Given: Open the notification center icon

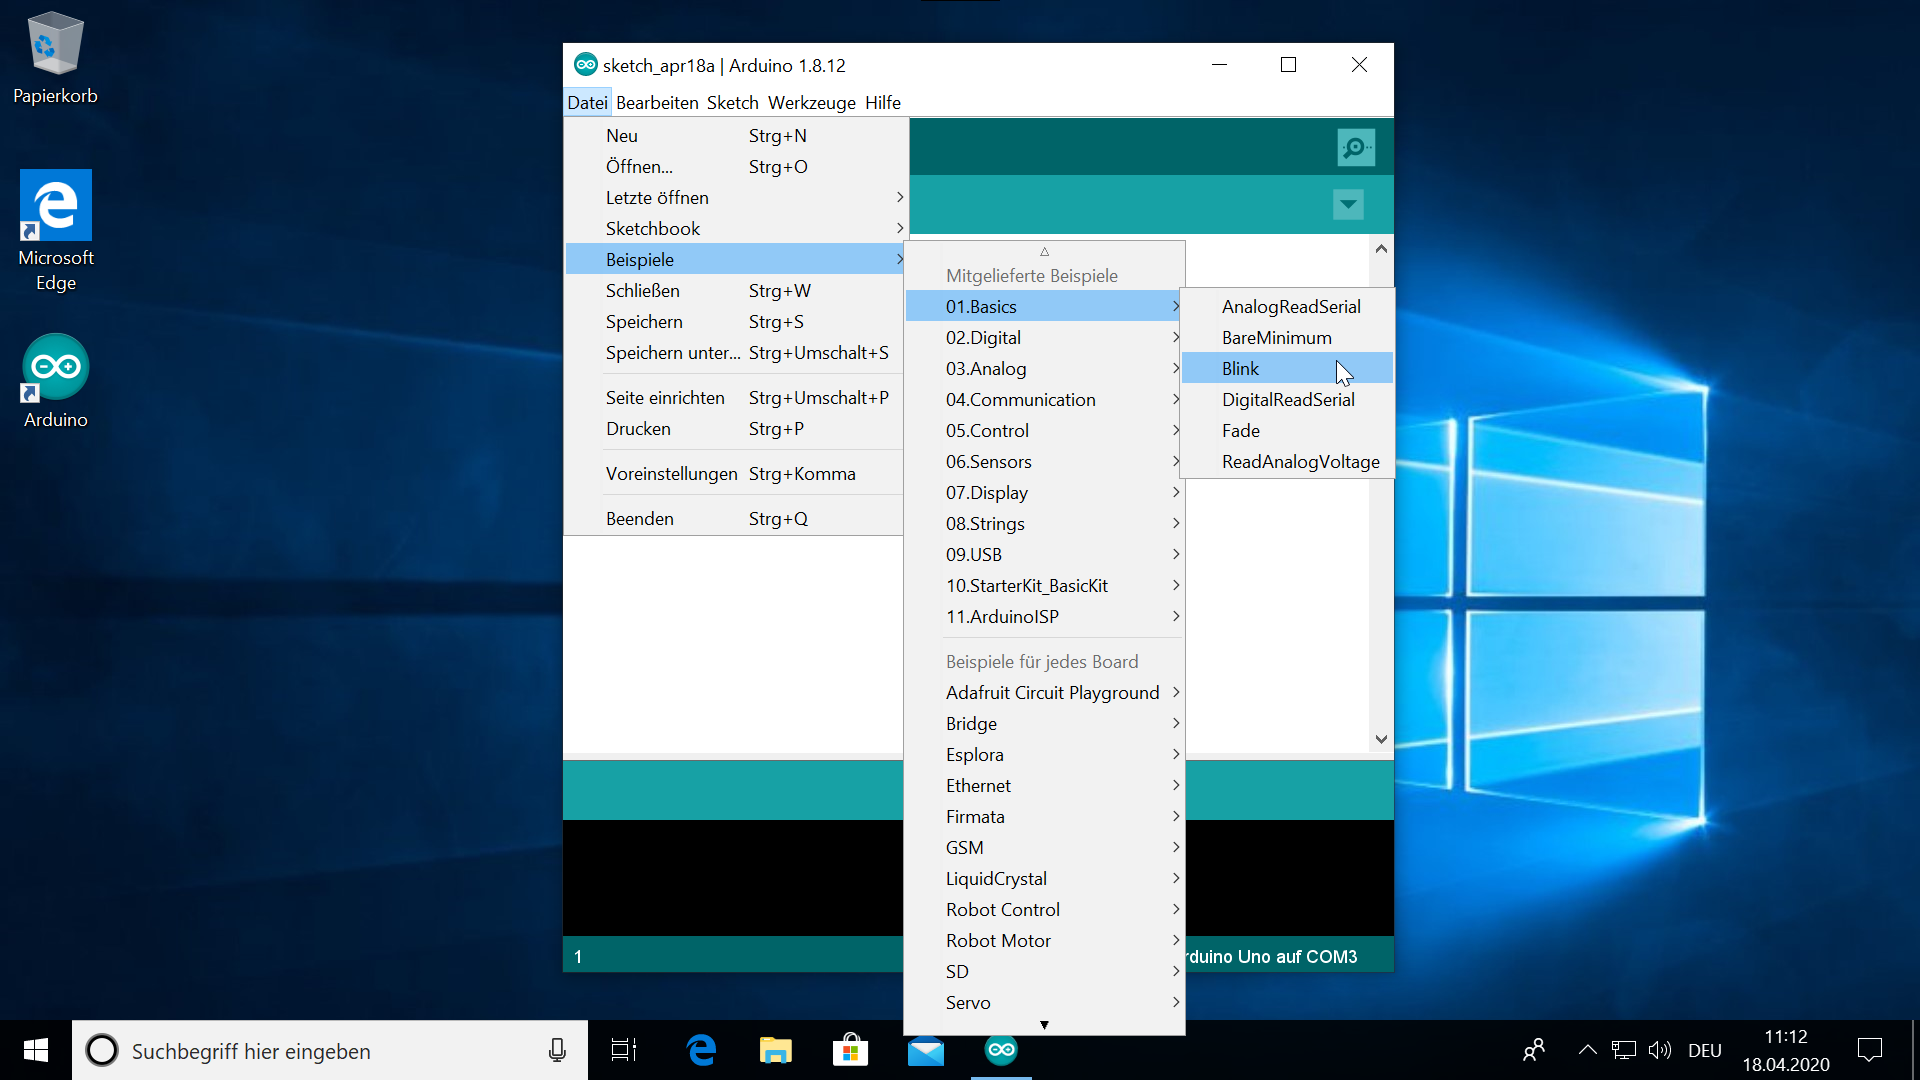Looking at the screenshot, I should point(1869,1050).
